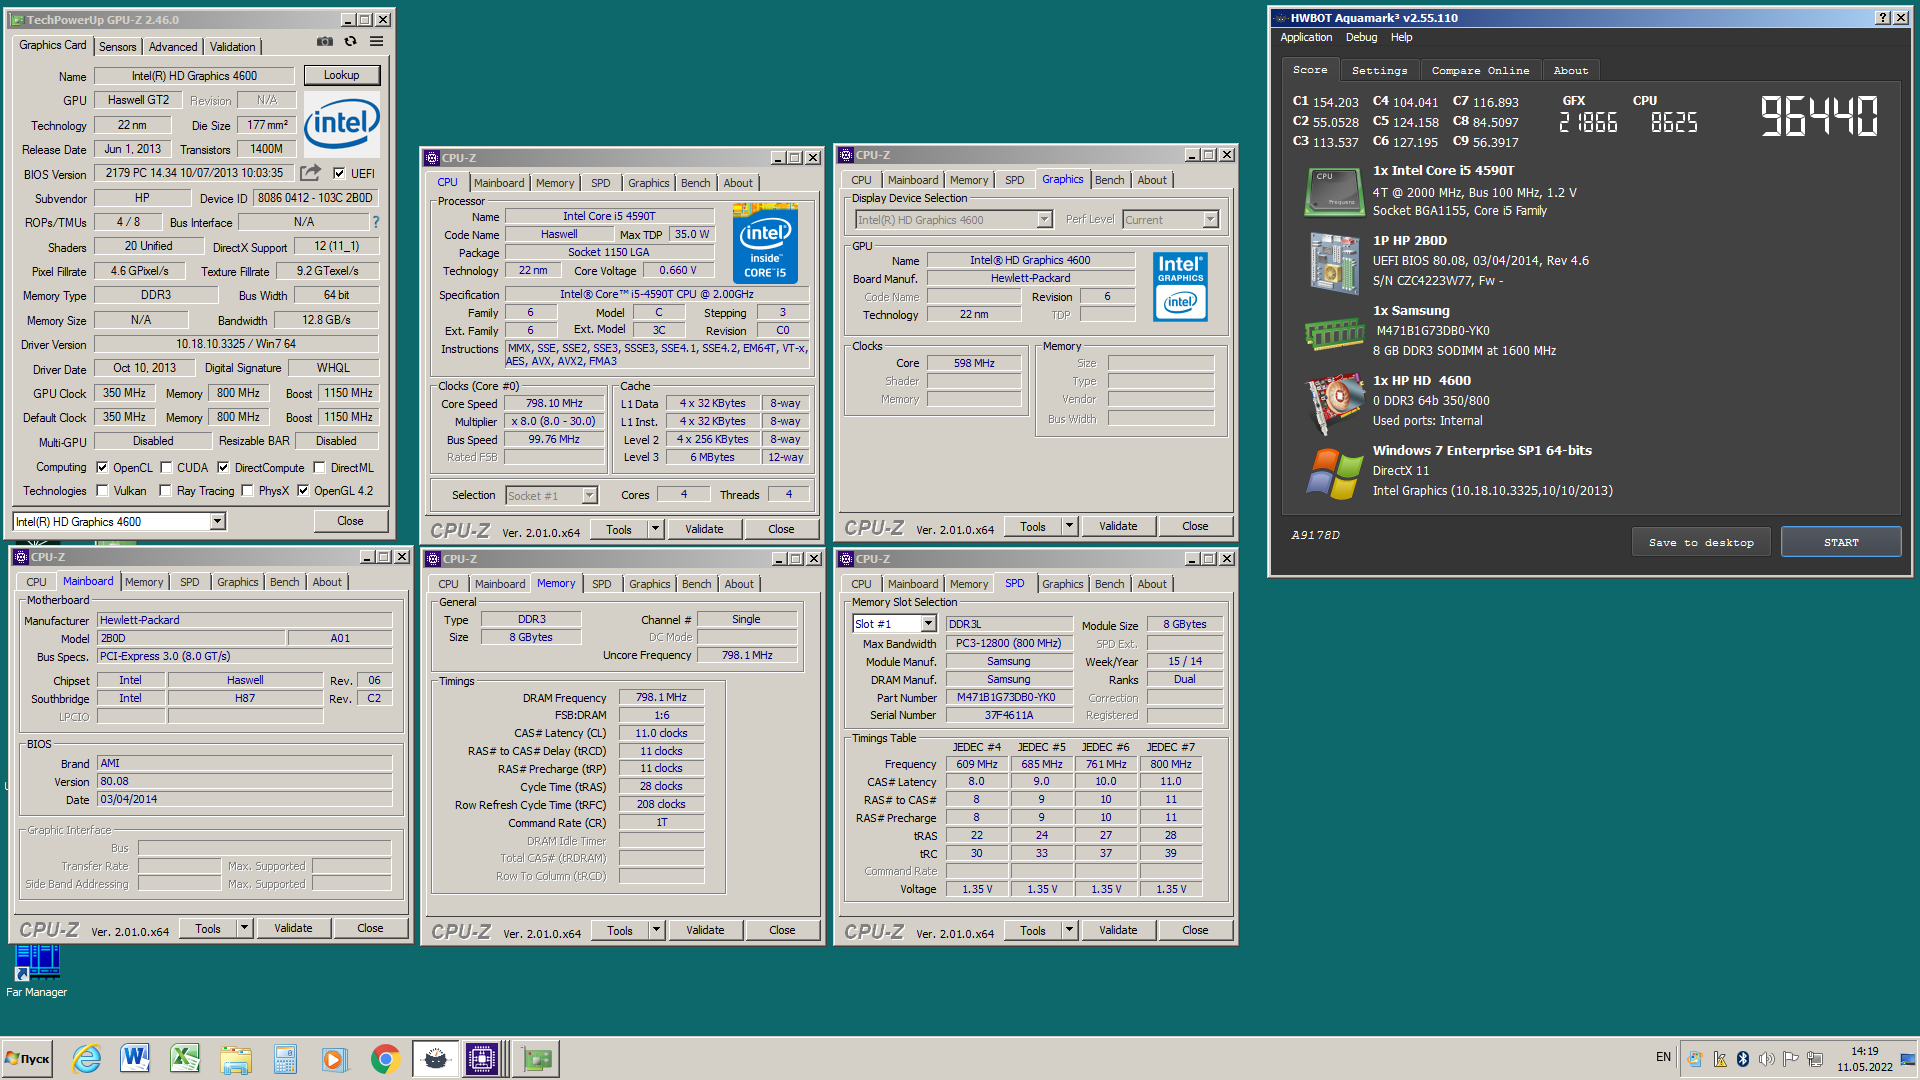Viewport: 1920px width, 1080px height.
Task: Toggle the Vulkan checkbox
Action: click(102, 490)
